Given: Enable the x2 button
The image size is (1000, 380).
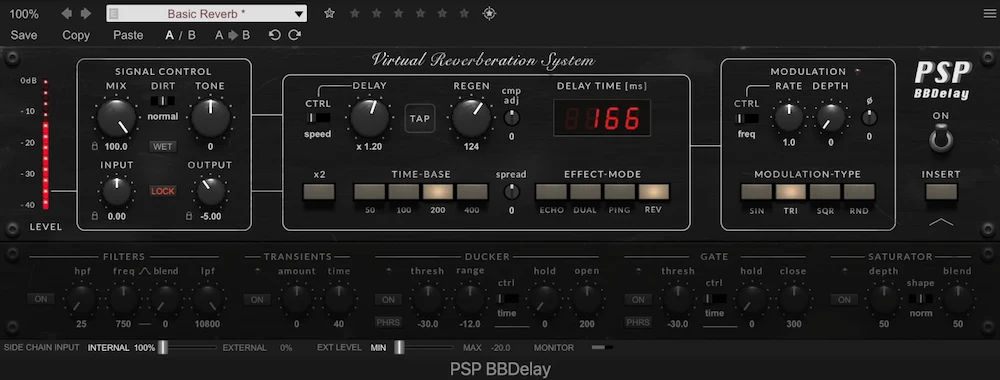Looking at the screenshot, I should [x=319, y=192].
